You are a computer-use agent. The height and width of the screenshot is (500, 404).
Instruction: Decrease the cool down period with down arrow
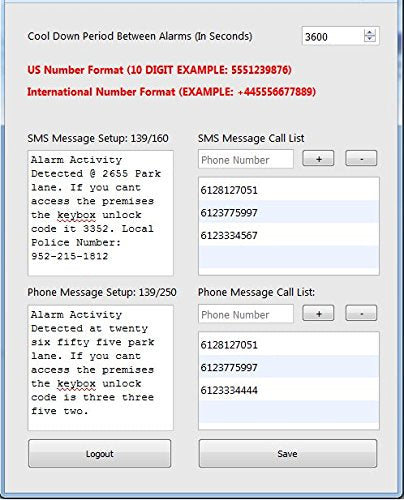coord(370,39)
